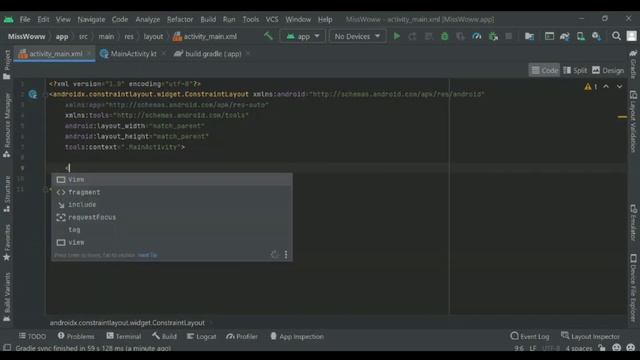Click the MissWoww project breadcrumb

[27, 36]
